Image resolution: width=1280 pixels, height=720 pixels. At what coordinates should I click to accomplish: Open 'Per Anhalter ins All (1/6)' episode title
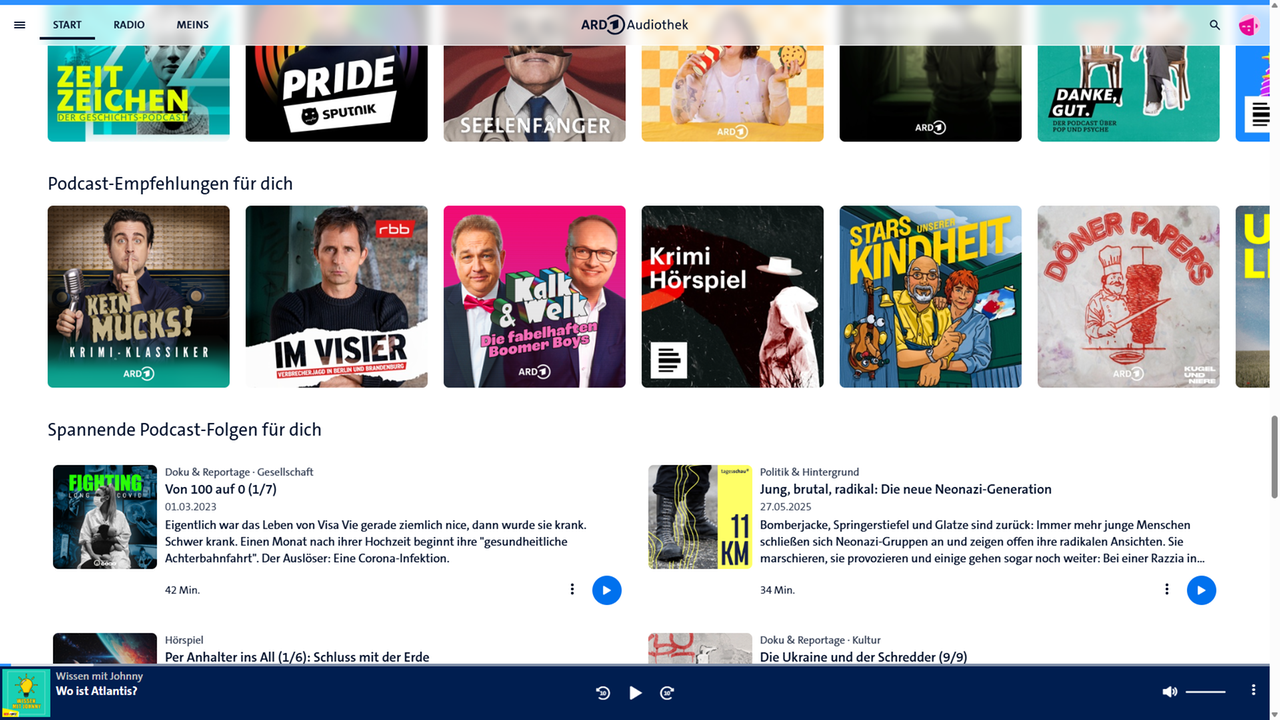297,657
